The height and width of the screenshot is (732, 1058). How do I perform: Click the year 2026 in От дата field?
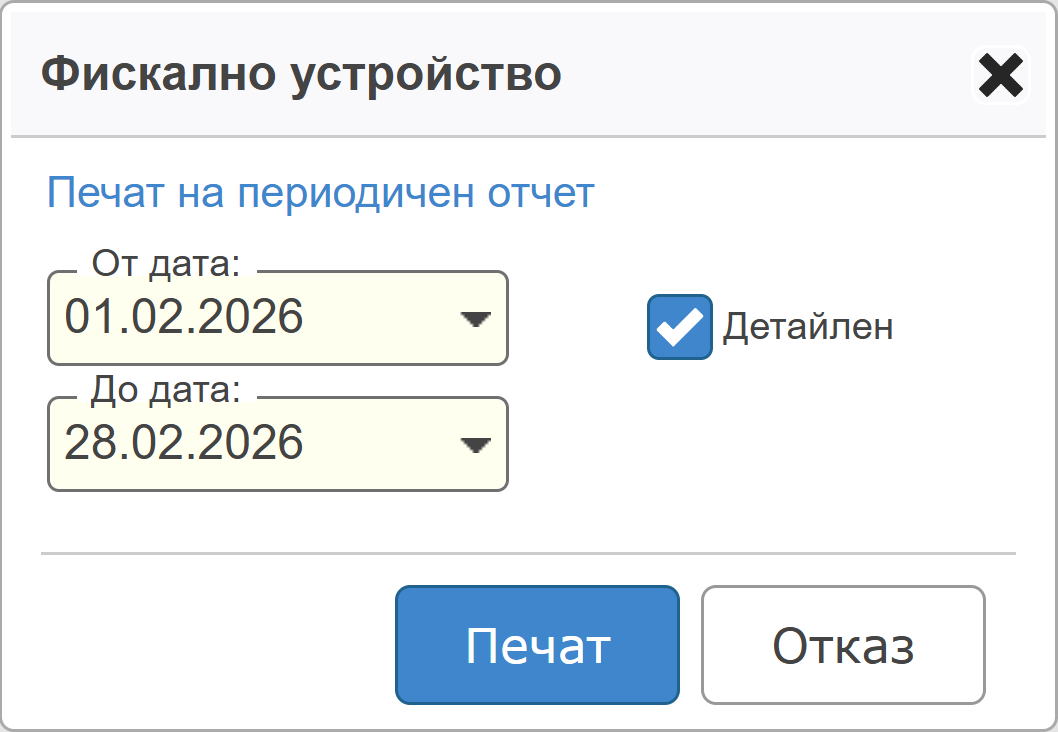point(259,318)
